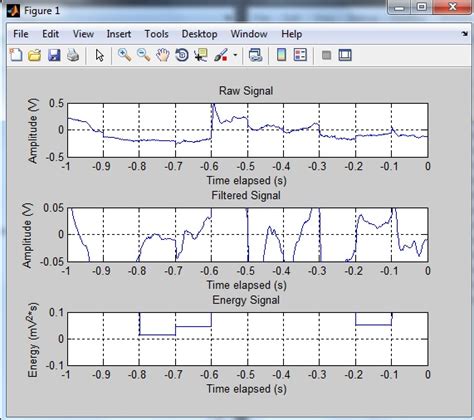Click inside the Raw Signal axes
Image resolution: width=474 pixels, height=420 pixels.
coord(248,130)
